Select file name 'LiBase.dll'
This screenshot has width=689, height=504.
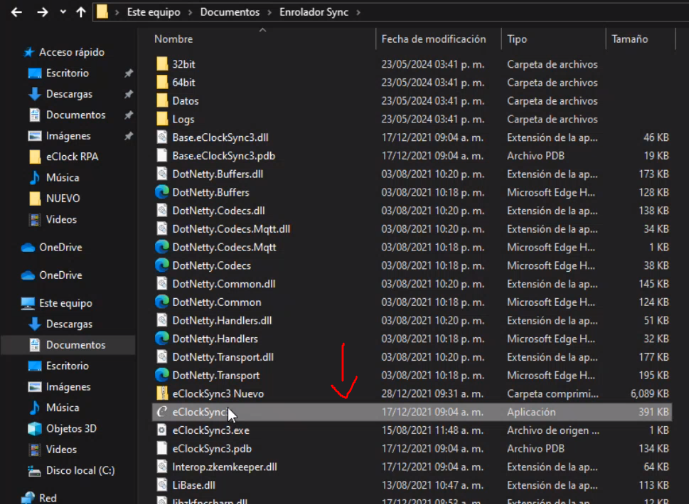[x=194, y=486]
